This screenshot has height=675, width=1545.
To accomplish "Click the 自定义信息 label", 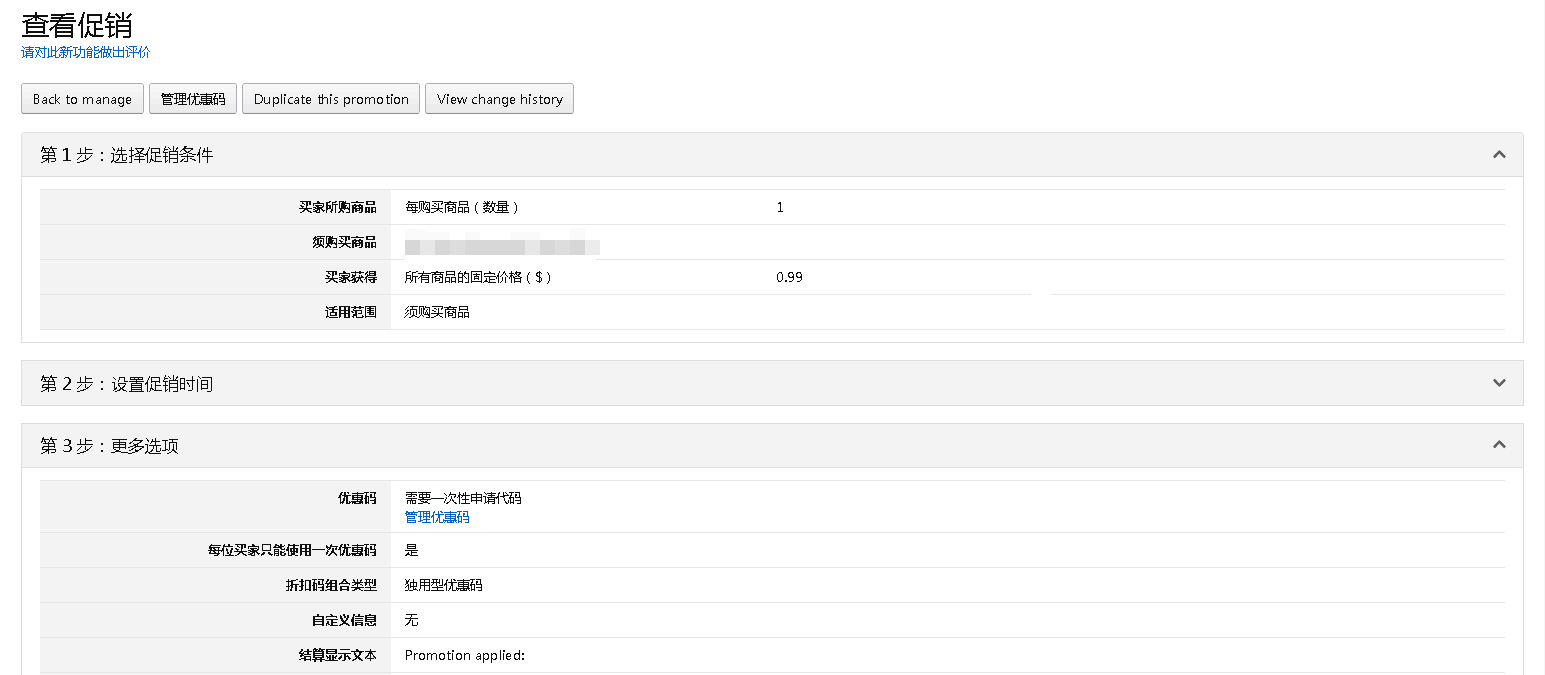I will coord(344,620).
